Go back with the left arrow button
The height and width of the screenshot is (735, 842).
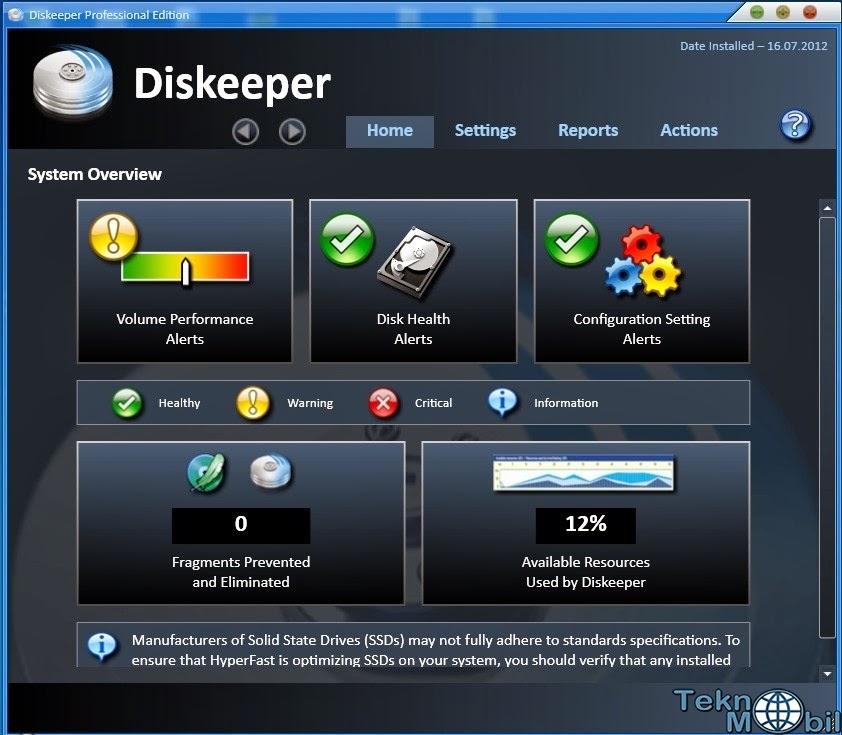[x=245, y=132]
